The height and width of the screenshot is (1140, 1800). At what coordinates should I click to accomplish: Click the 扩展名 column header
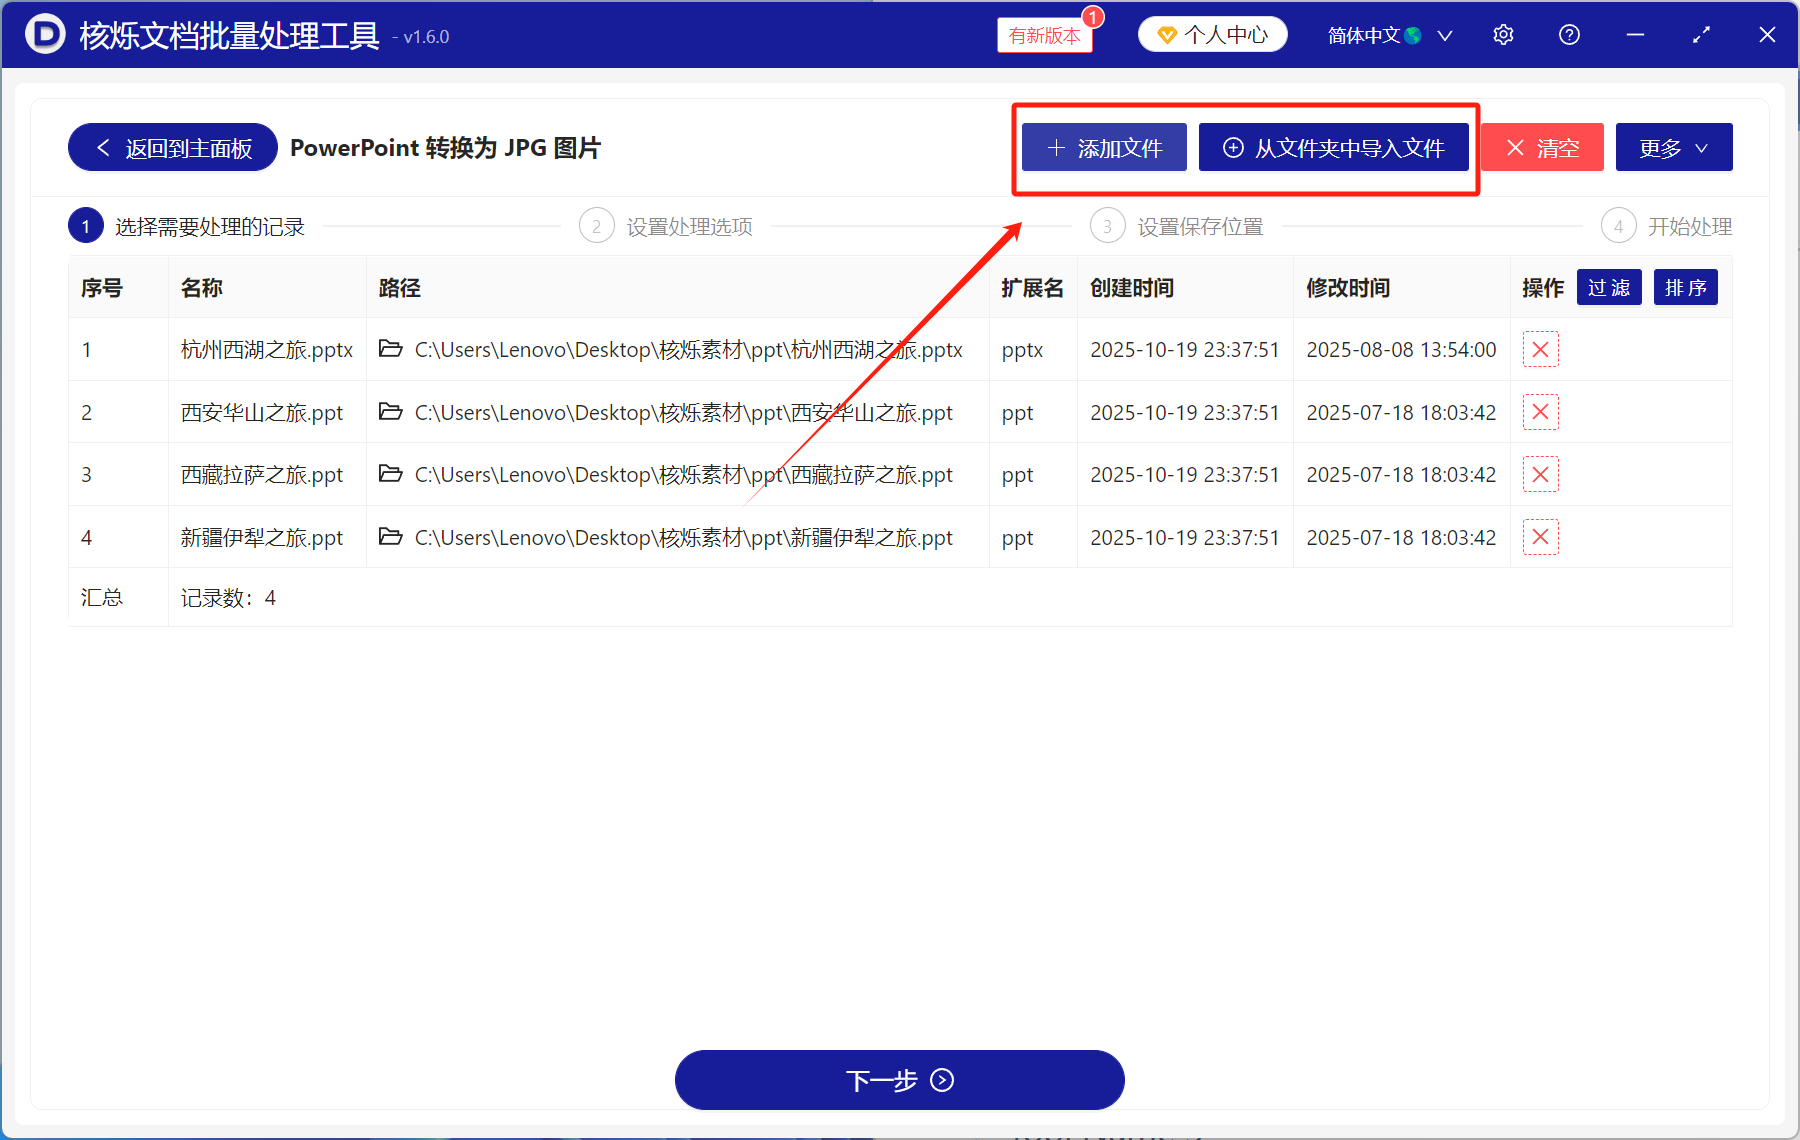click(1033, 288)
